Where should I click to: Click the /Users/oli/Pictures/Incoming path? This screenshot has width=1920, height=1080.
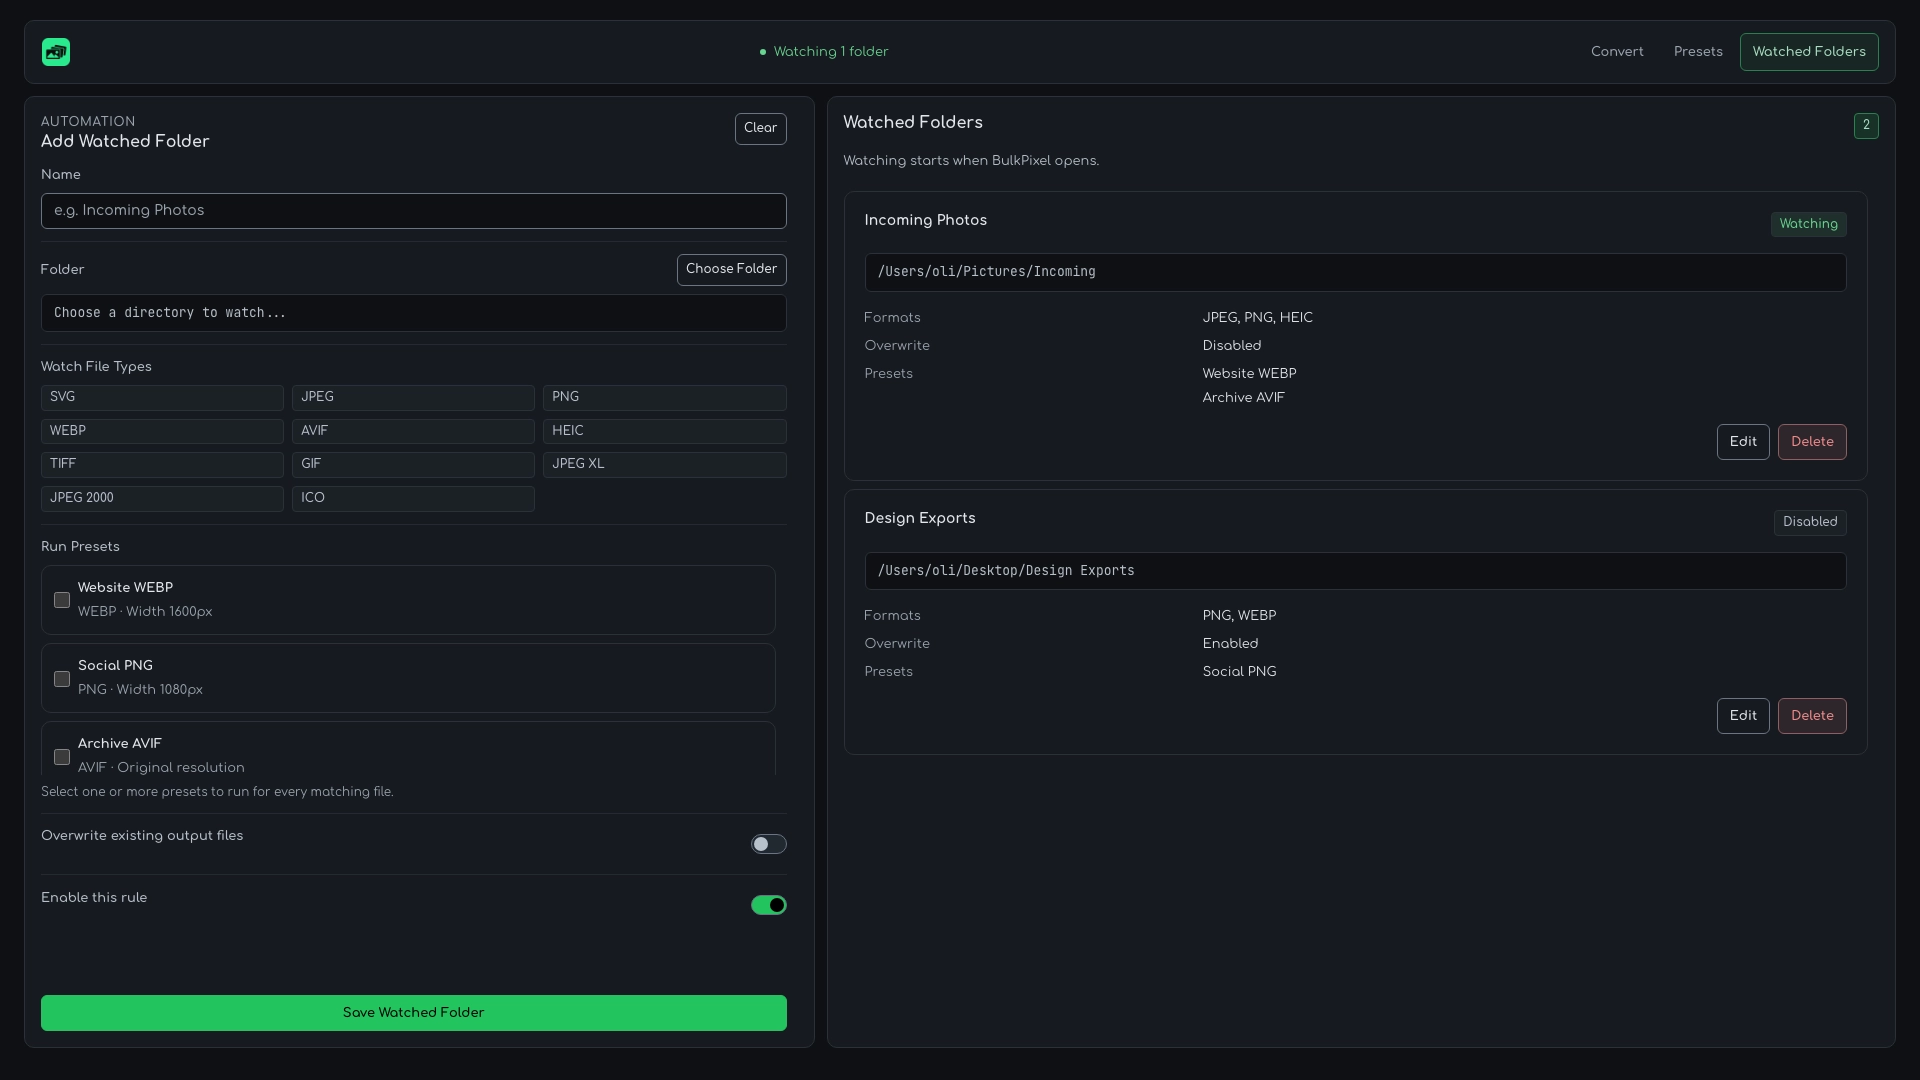pos(1355,272)
